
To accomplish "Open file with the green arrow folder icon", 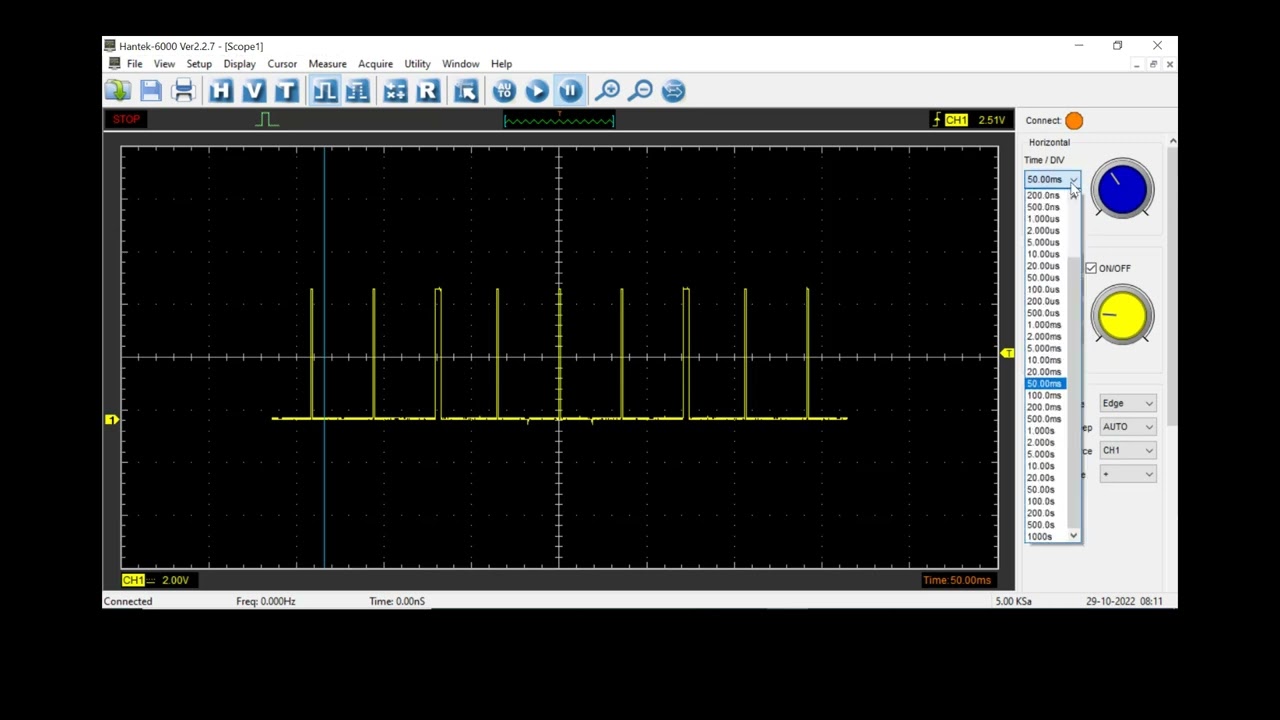I will [118, 91].
